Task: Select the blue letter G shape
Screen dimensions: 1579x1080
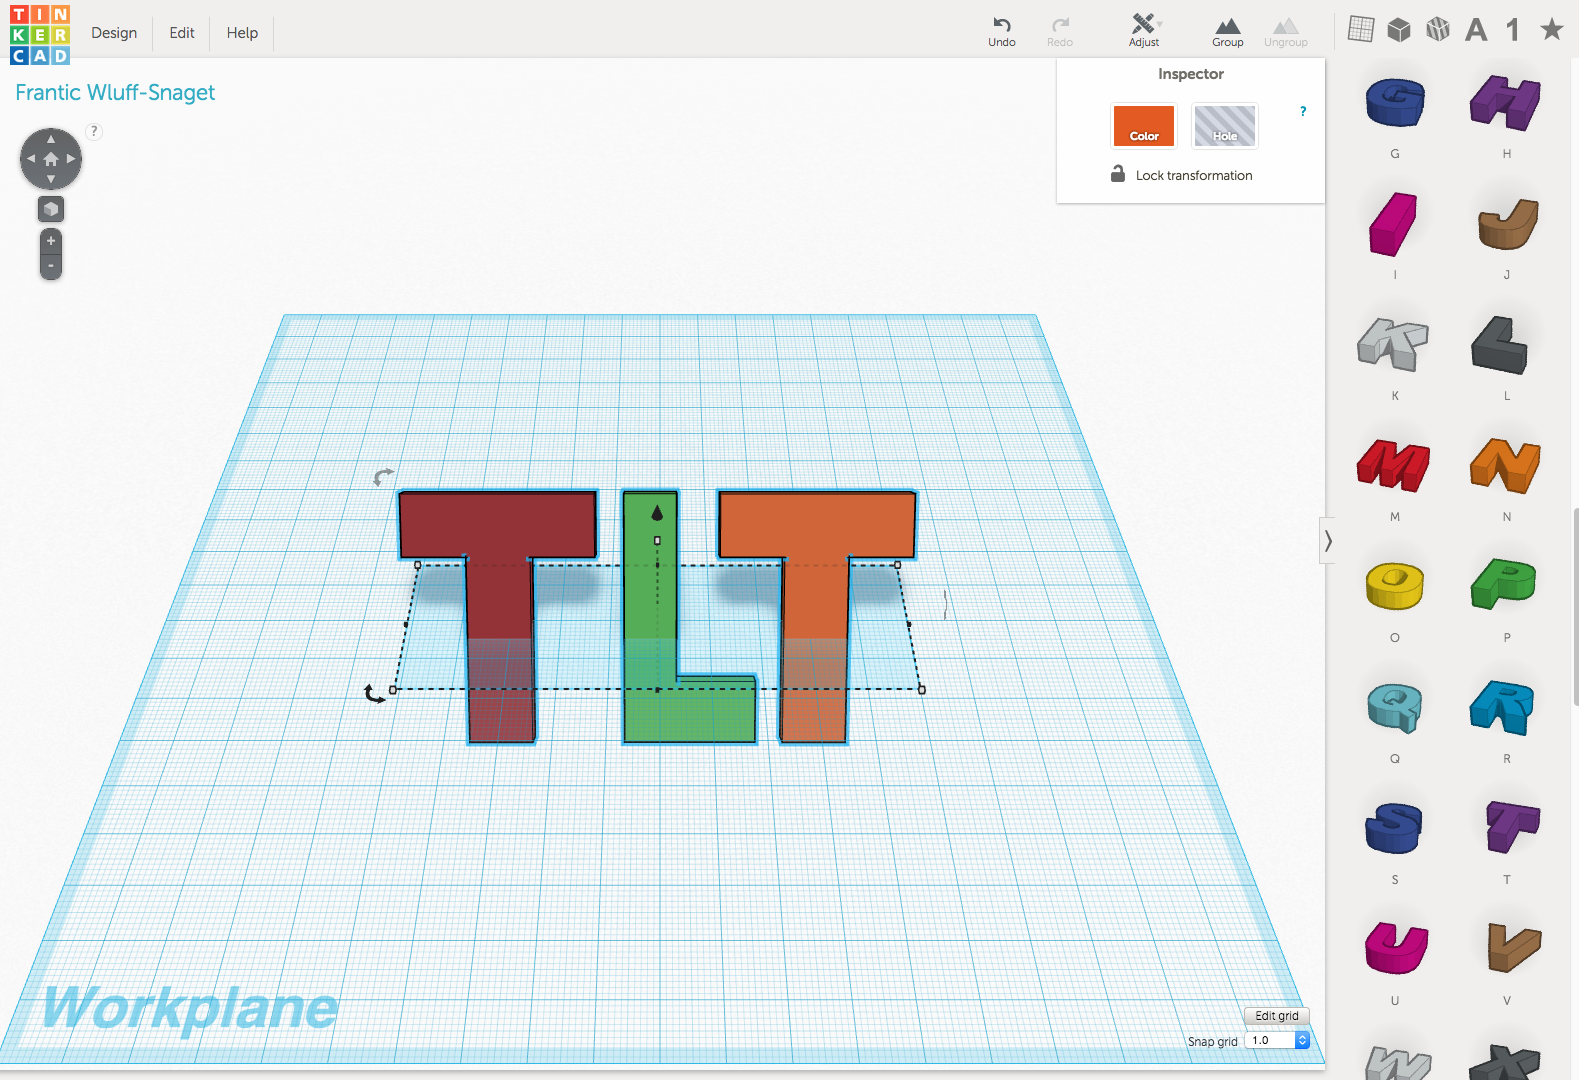Action: pos(1395,102)
